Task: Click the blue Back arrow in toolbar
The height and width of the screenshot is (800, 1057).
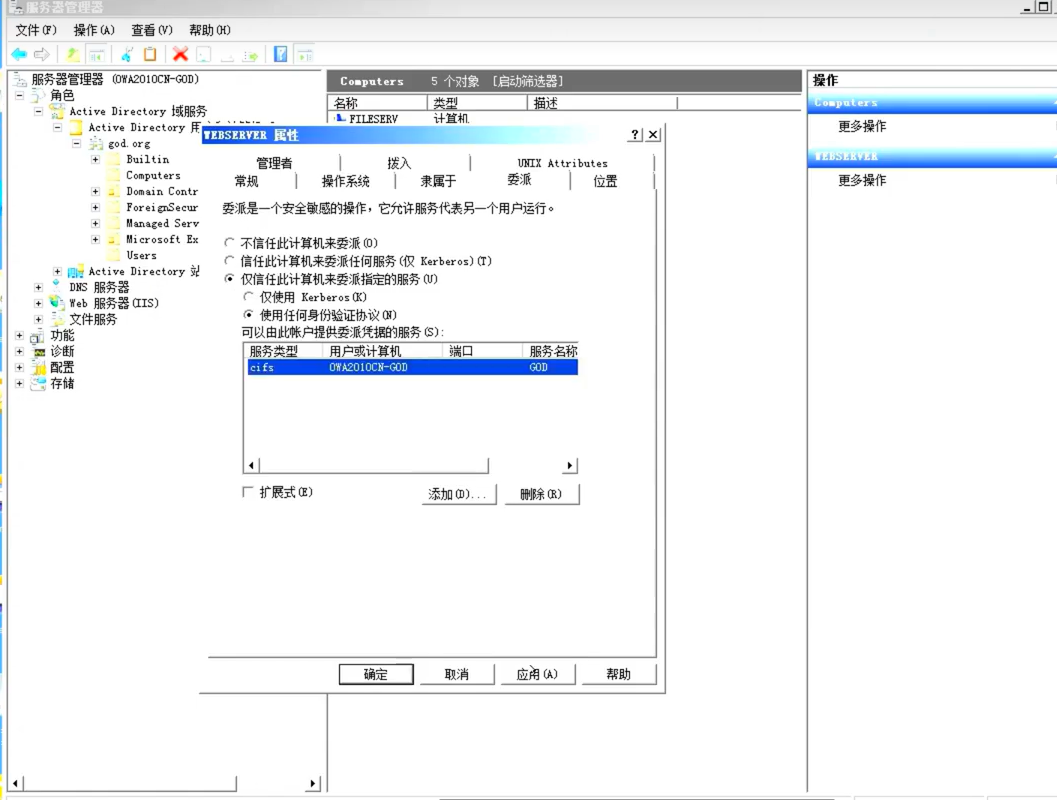Action: [x=19, y=54]
